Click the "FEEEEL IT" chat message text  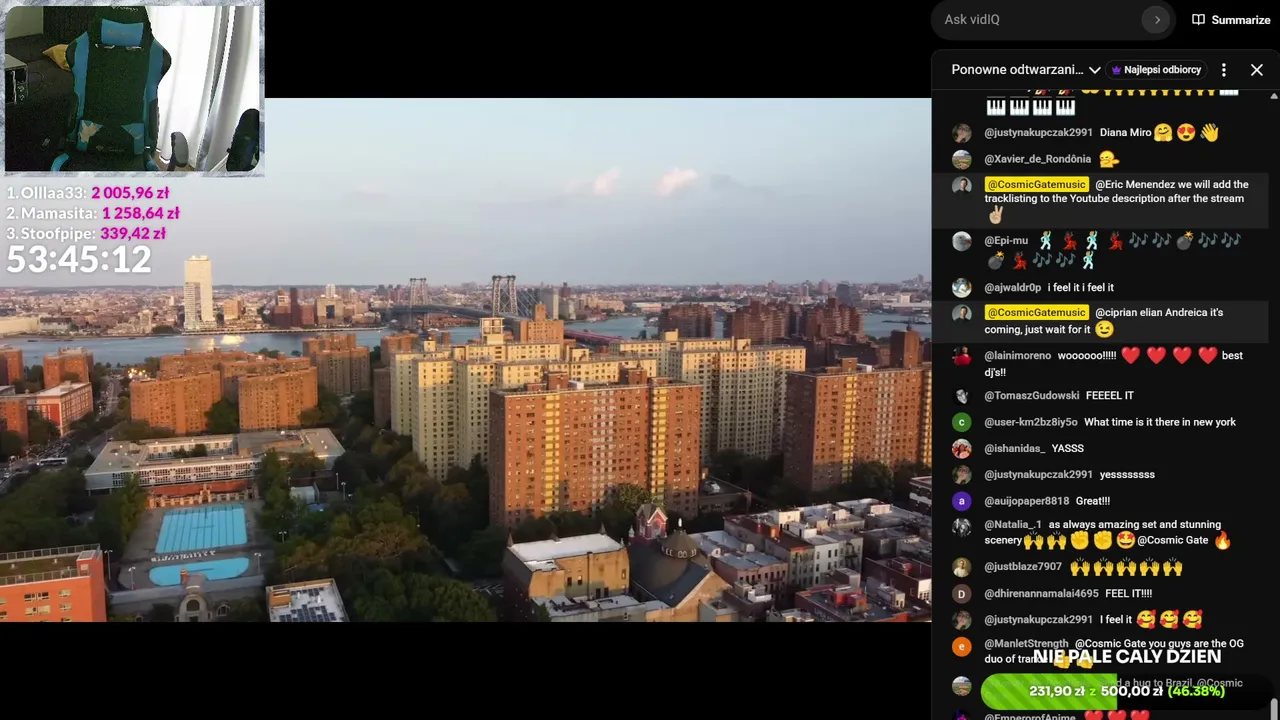tap(1109, 396)
